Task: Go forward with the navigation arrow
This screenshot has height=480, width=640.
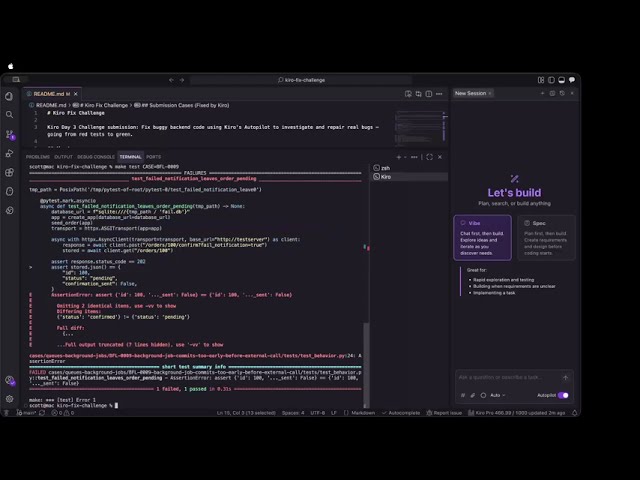Action: pyautogui.click(x=182, y=80)
